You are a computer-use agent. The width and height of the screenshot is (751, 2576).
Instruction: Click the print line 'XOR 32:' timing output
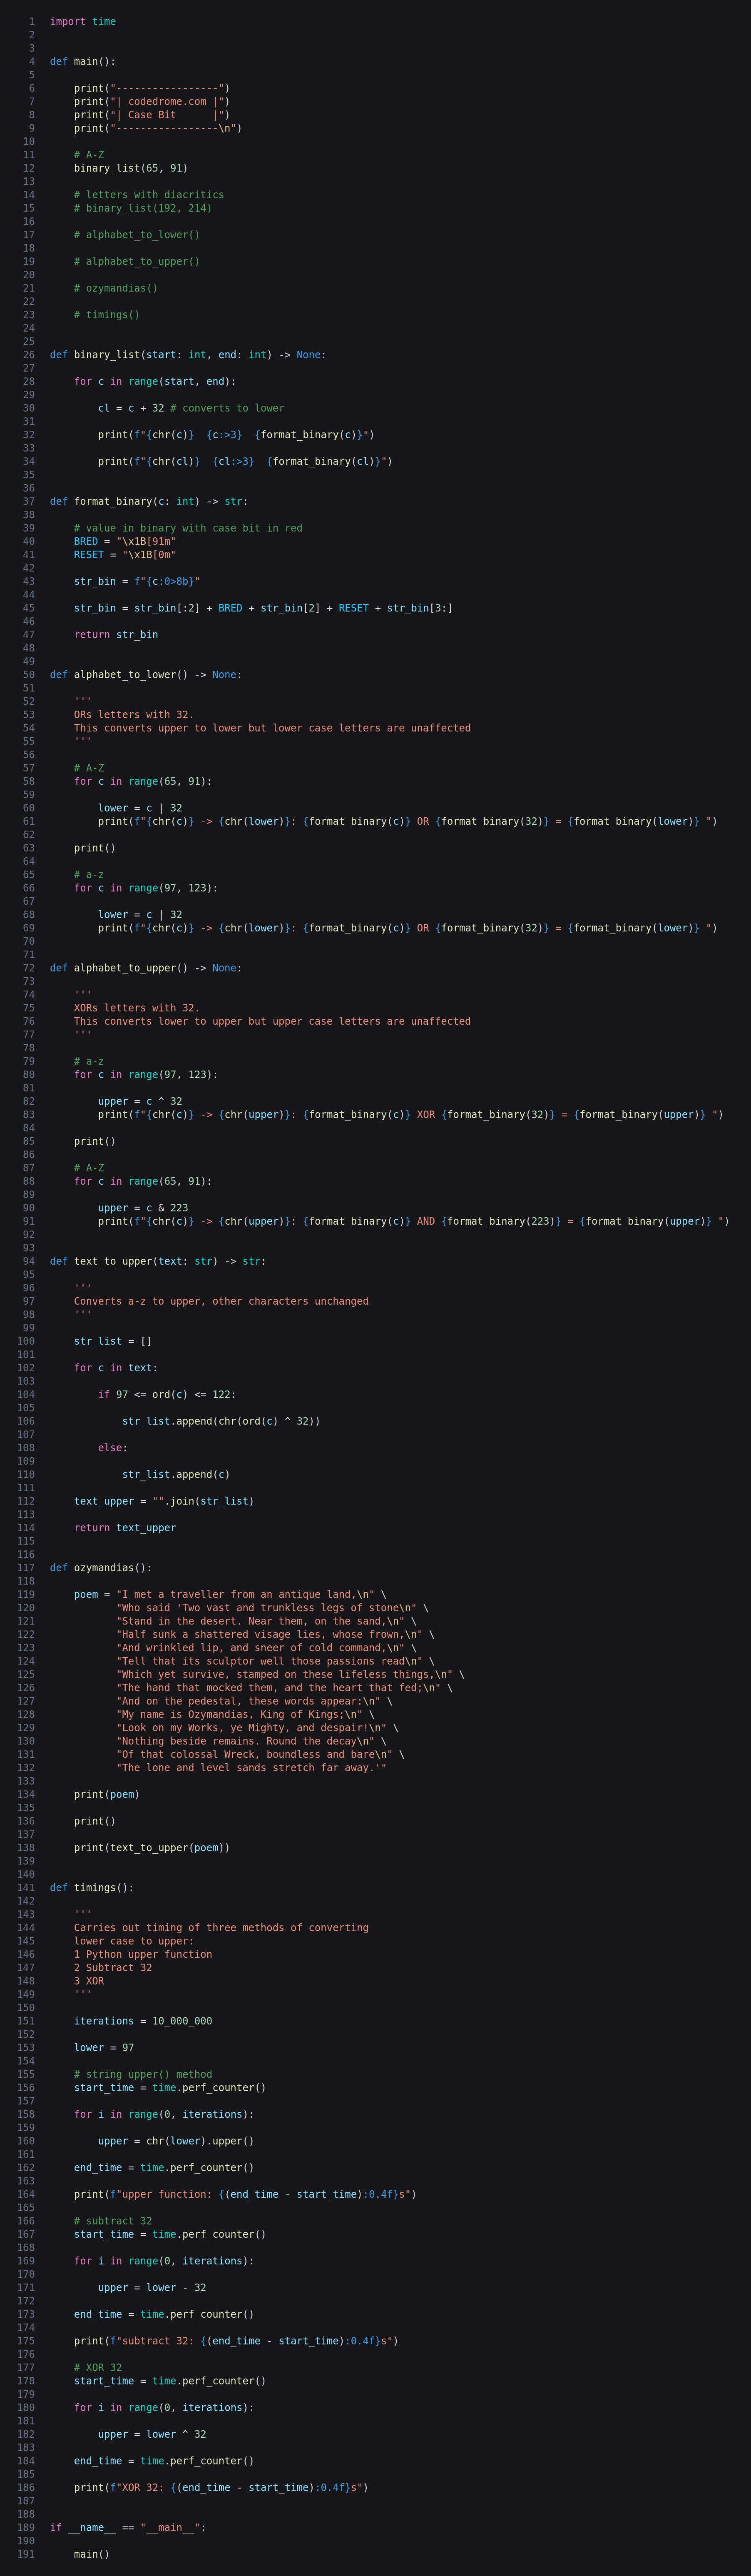point(221,2488)
